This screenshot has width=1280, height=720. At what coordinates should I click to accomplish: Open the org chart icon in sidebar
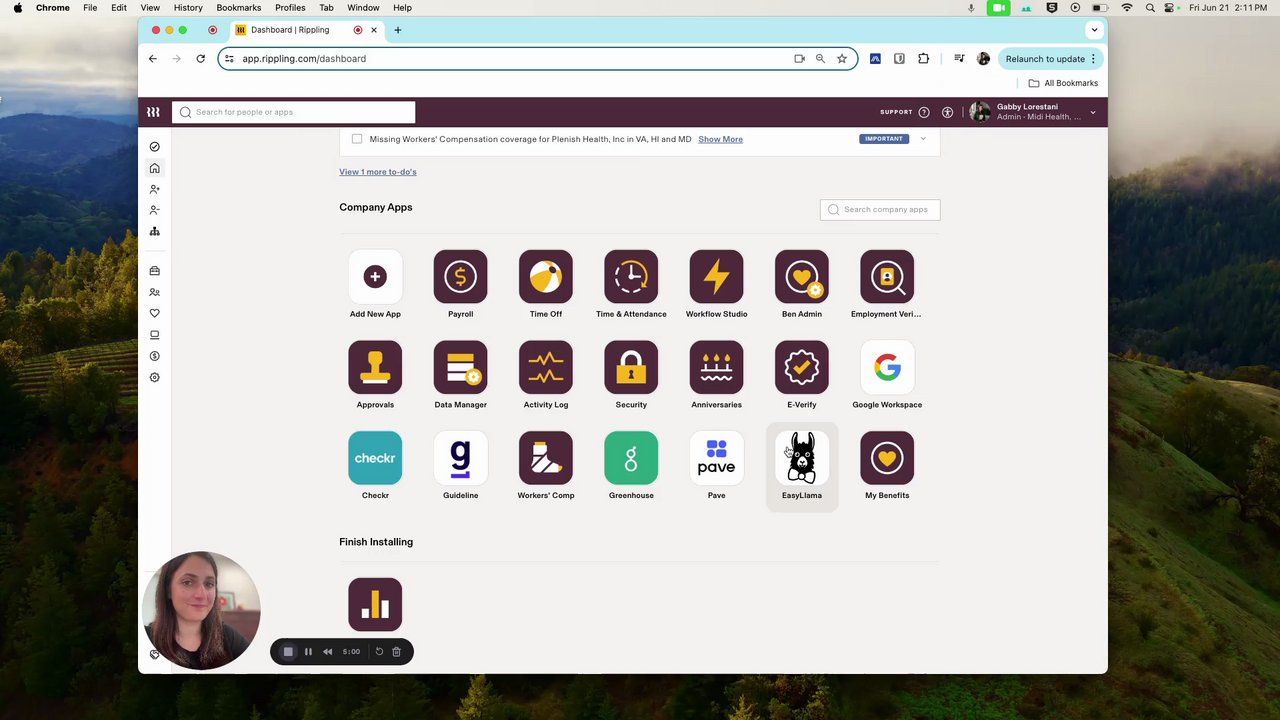click(154, 231)
